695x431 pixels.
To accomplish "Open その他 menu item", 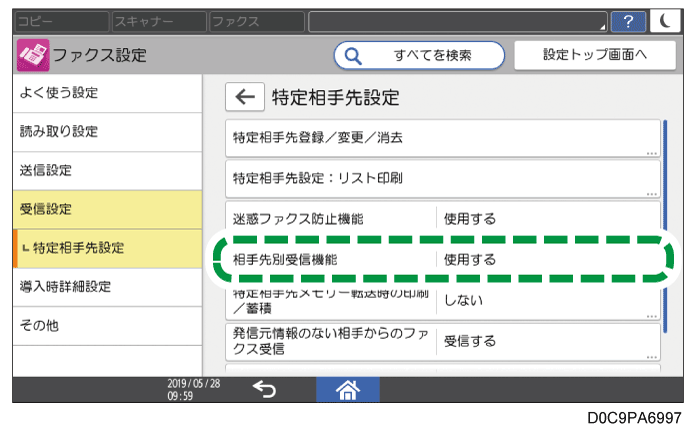I will (x=107, y=325).
